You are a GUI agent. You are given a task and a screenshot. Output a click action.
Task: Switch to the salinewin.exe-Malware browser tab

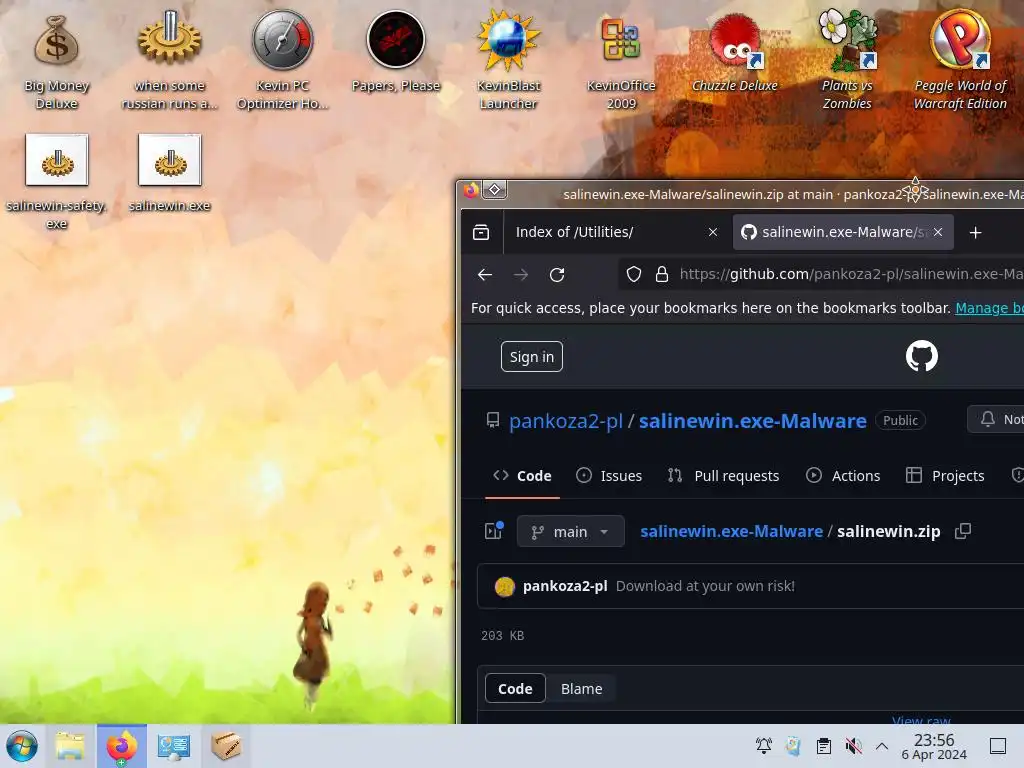click(843, 232)
